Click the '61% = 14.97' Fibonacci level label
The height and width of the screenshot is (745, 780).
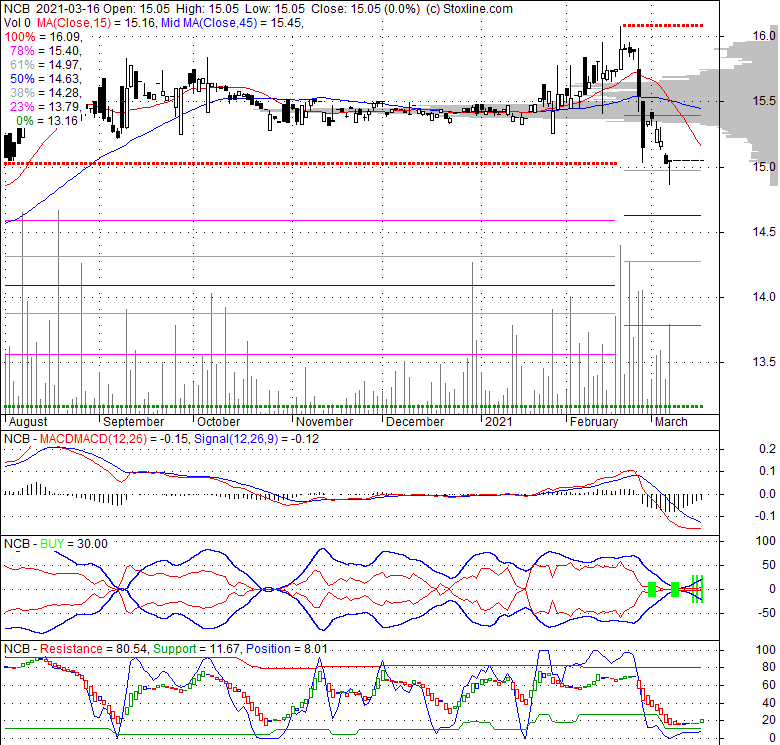click(x=46, y=65)
